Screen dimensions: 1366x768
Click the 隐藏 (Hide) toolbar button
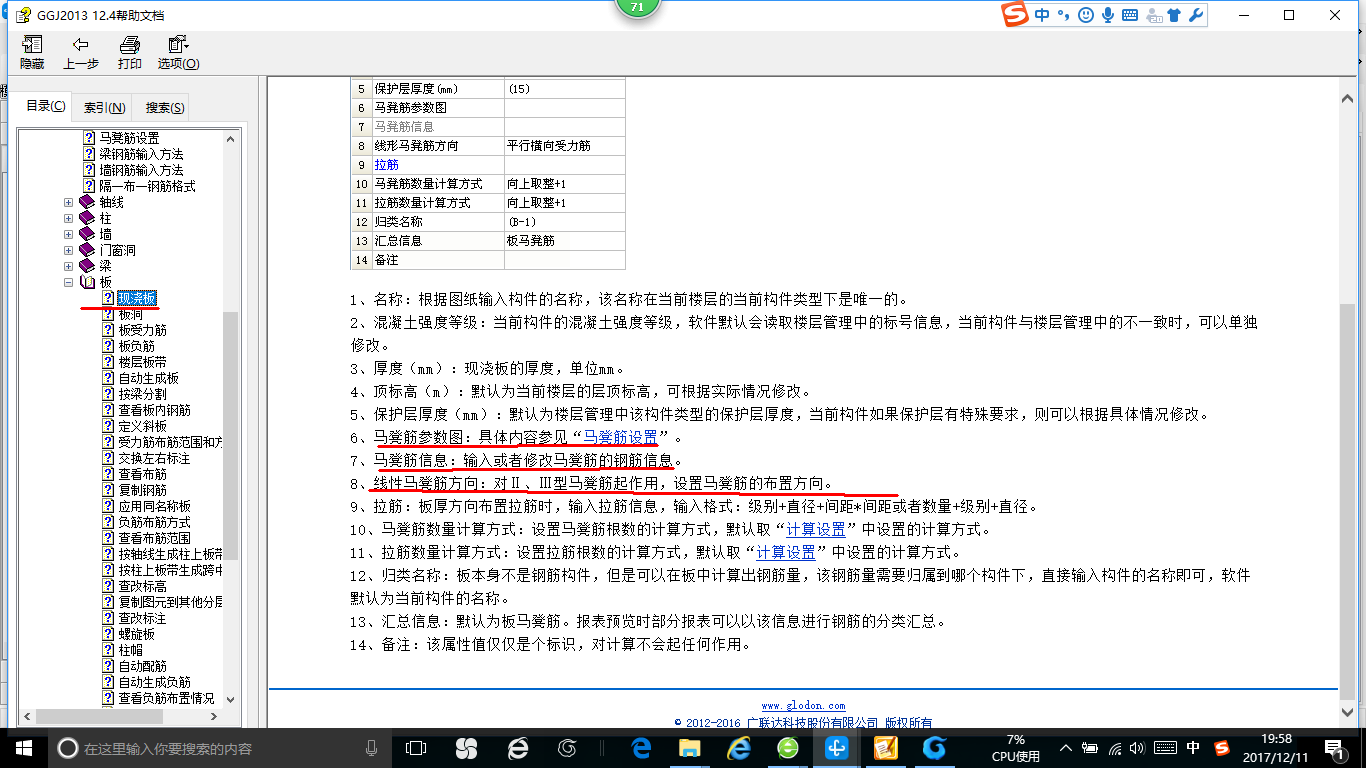coord(32,53)
